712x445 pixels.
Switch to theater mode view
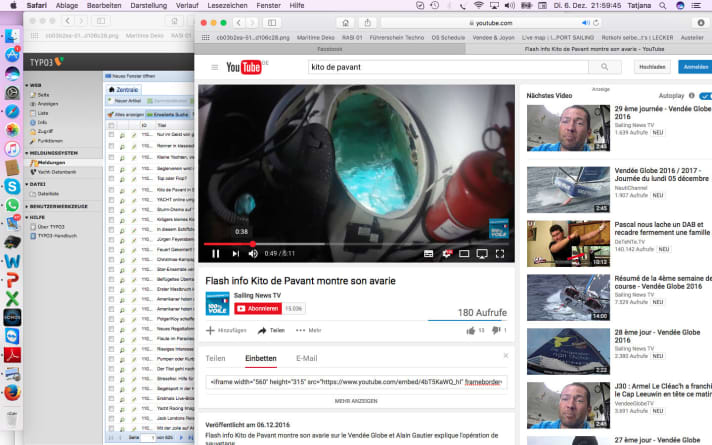pos(464,254)
